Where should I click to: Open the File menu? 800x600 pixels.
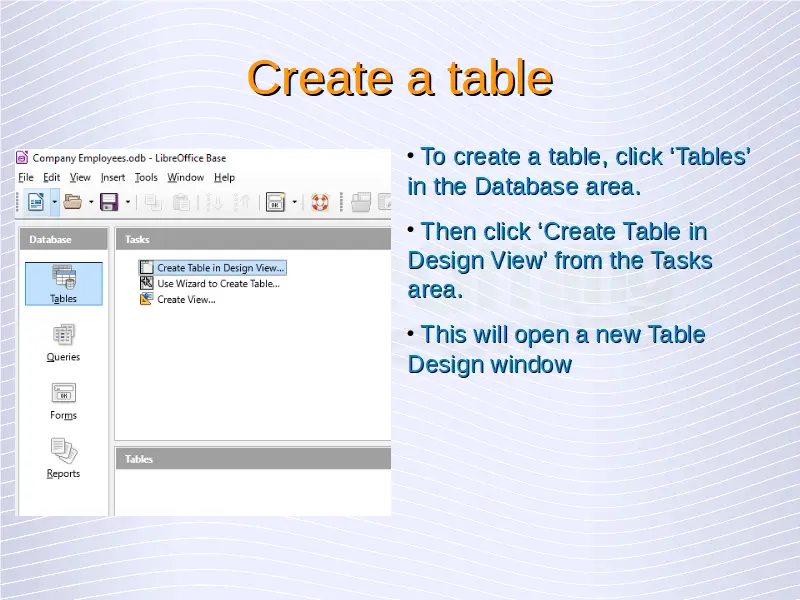click(26, 178)
